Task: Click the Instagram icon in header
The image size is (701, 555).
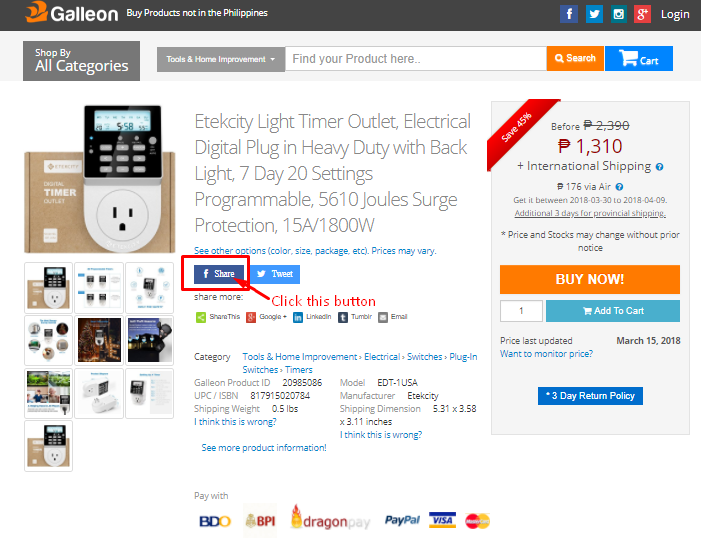Action: (x=619, y=14)
